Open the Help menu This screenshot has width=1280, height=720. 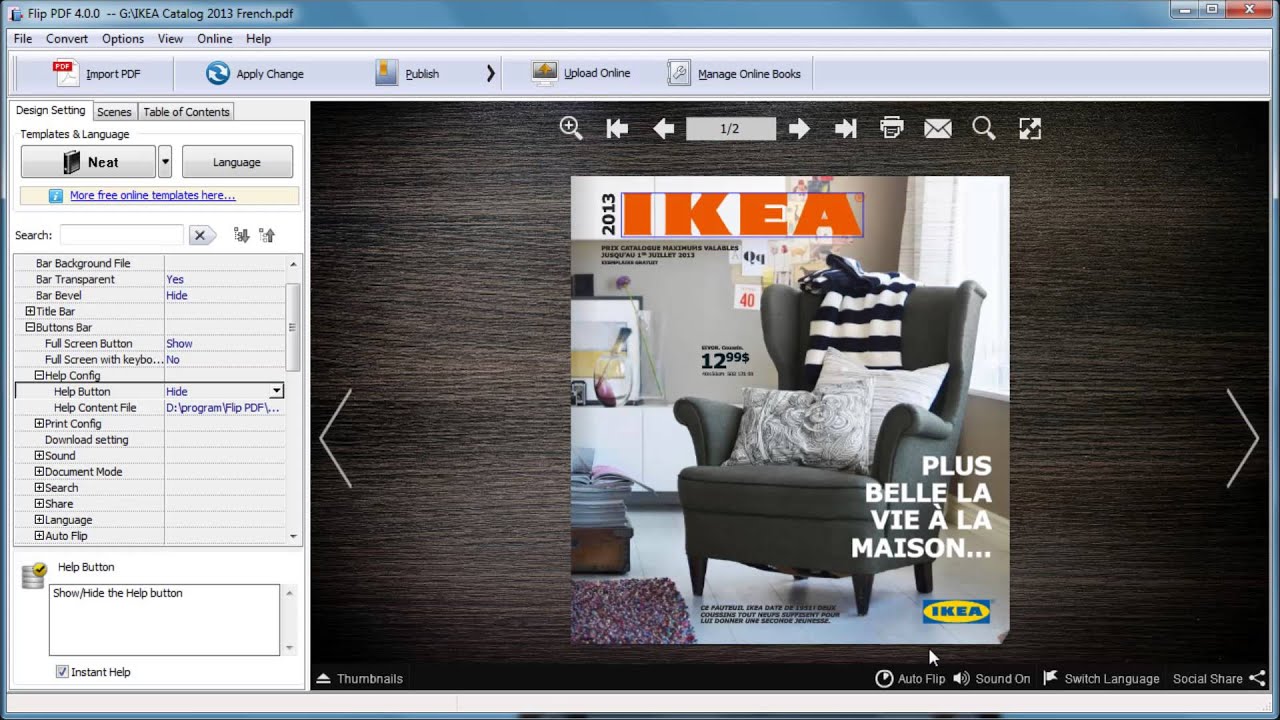tap(258, 39)
